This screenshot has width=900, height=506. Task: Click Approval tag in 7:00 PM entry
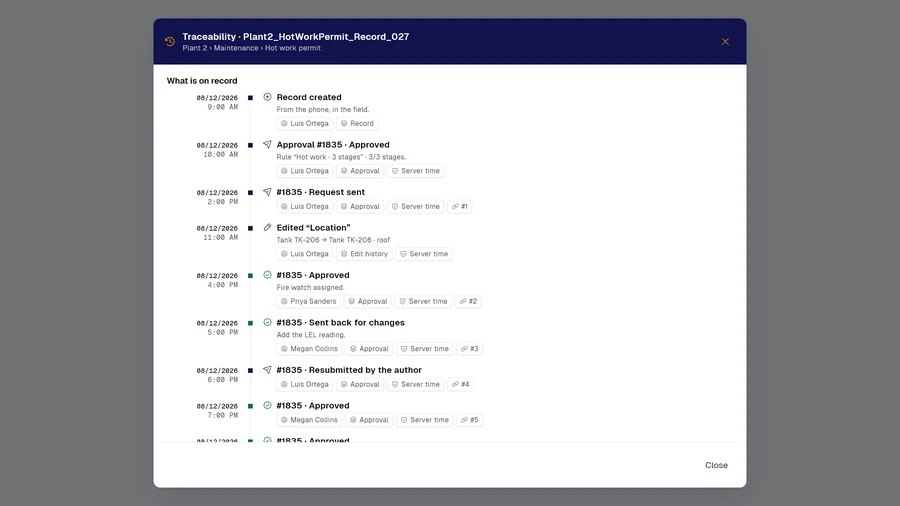[x=369, y=420]
